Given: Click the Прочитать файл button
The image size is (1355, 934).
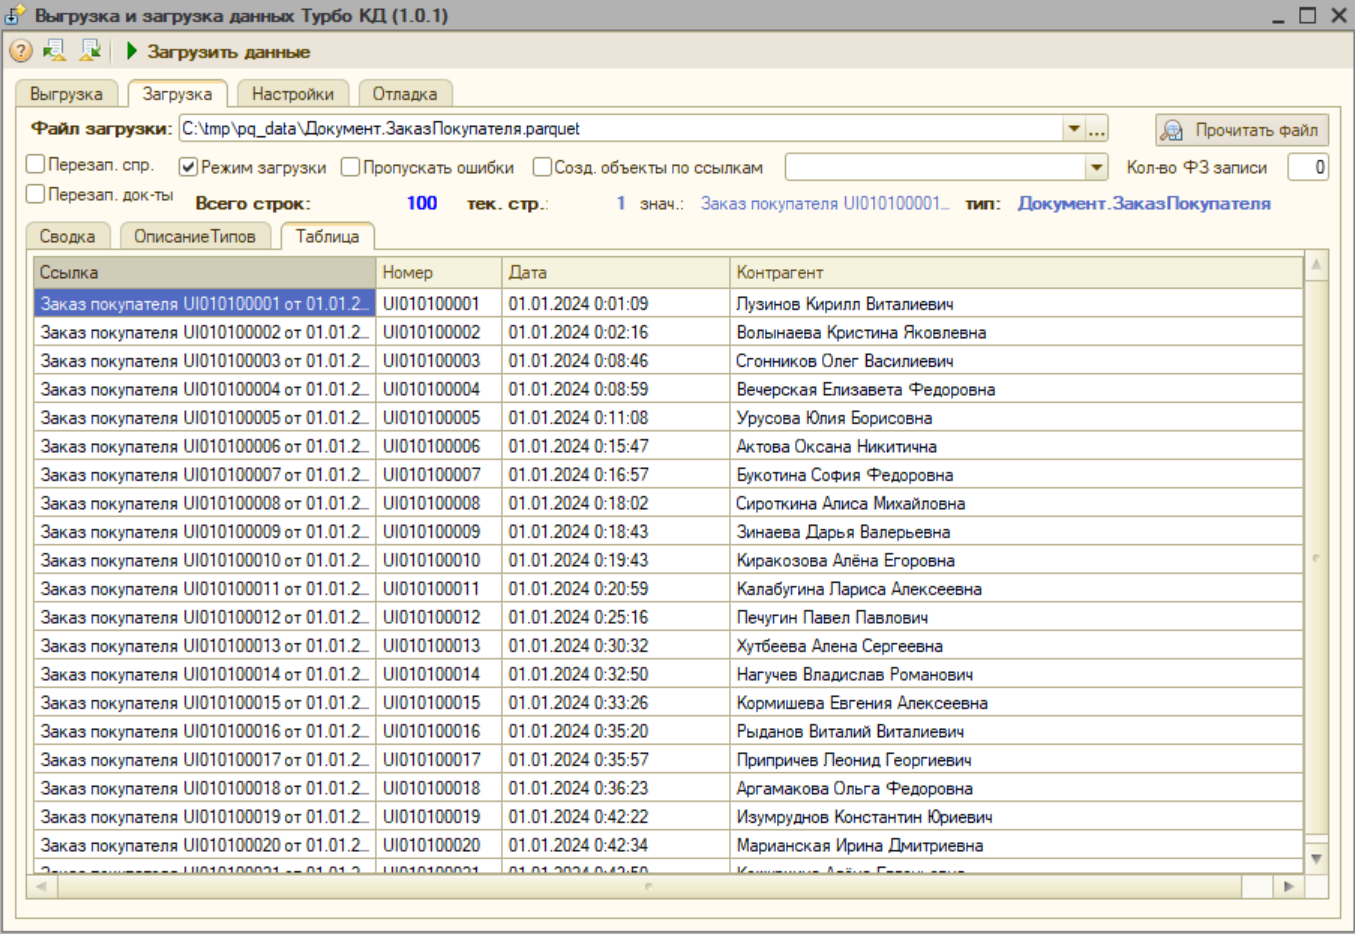Looking at the screenshot, I should (1242, 130).
